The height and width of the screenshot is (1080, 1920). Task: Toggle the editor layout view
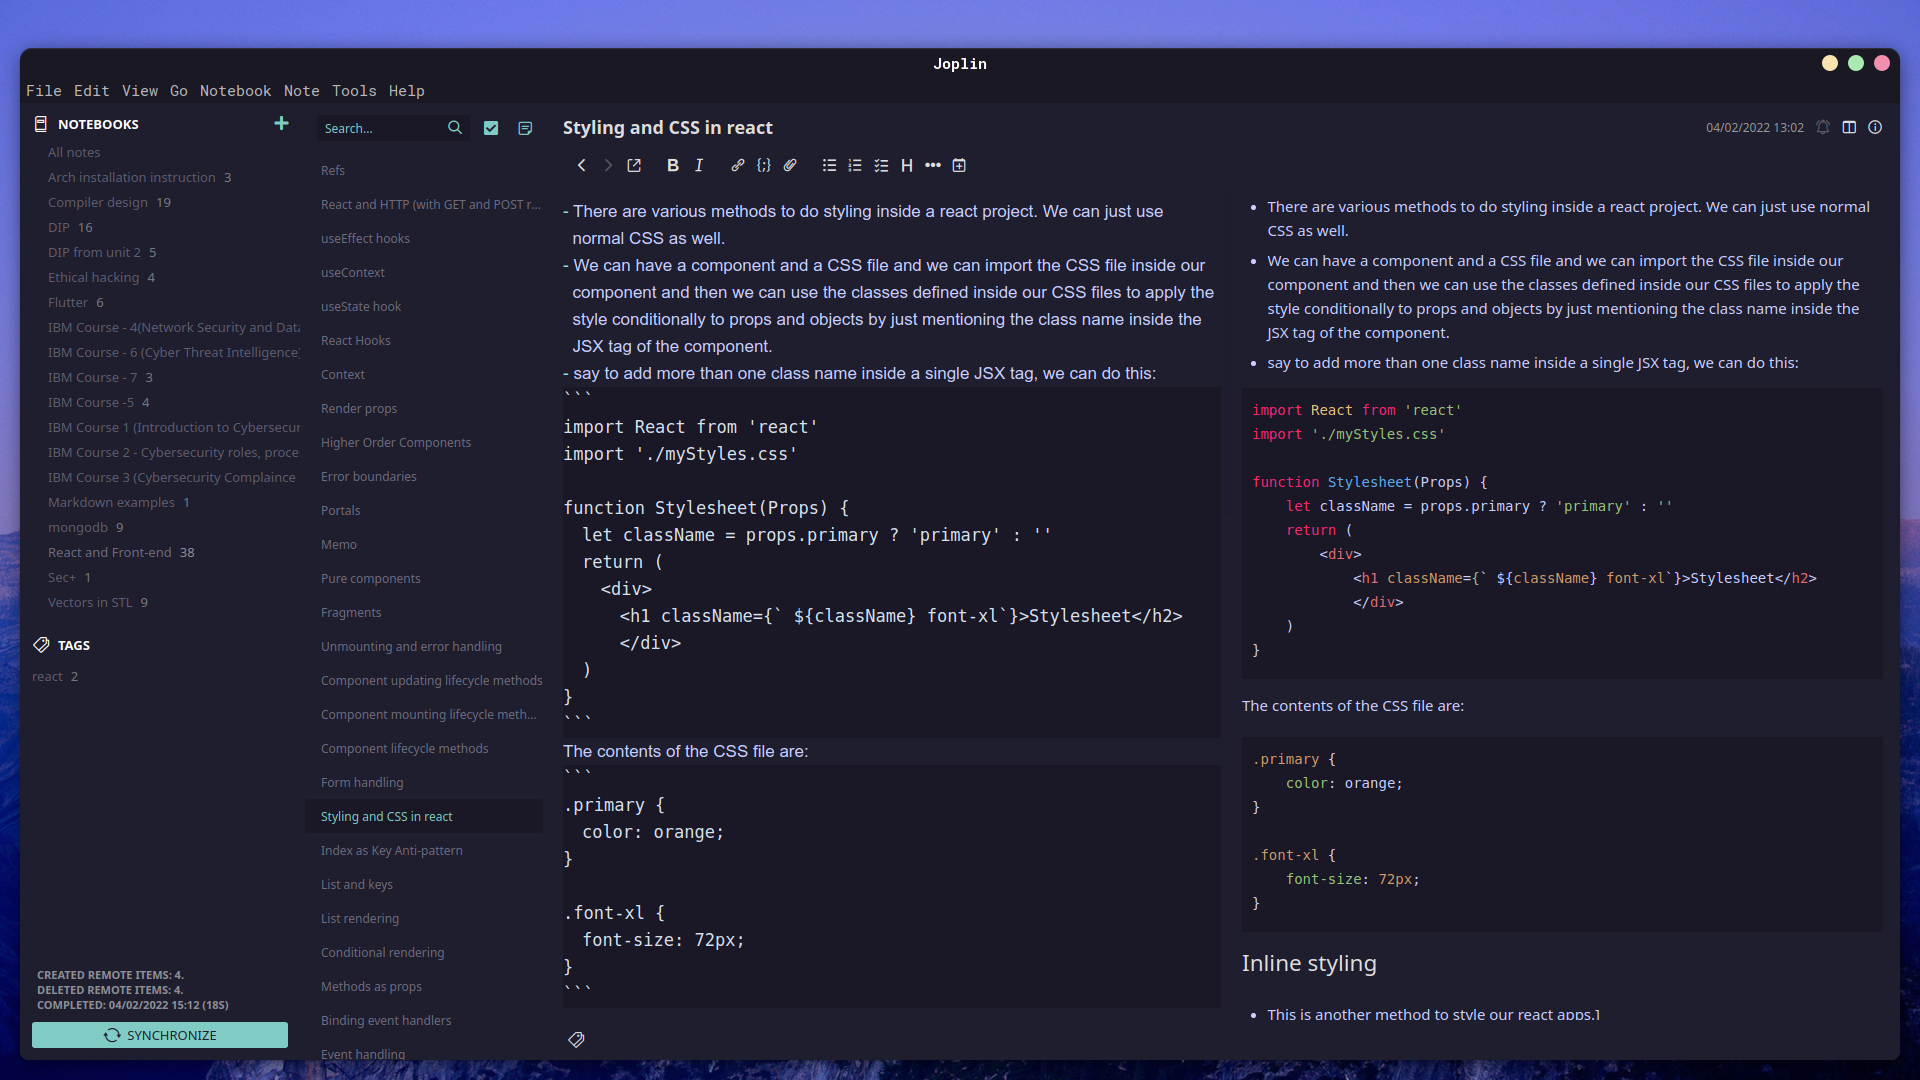click(1849, 127)
